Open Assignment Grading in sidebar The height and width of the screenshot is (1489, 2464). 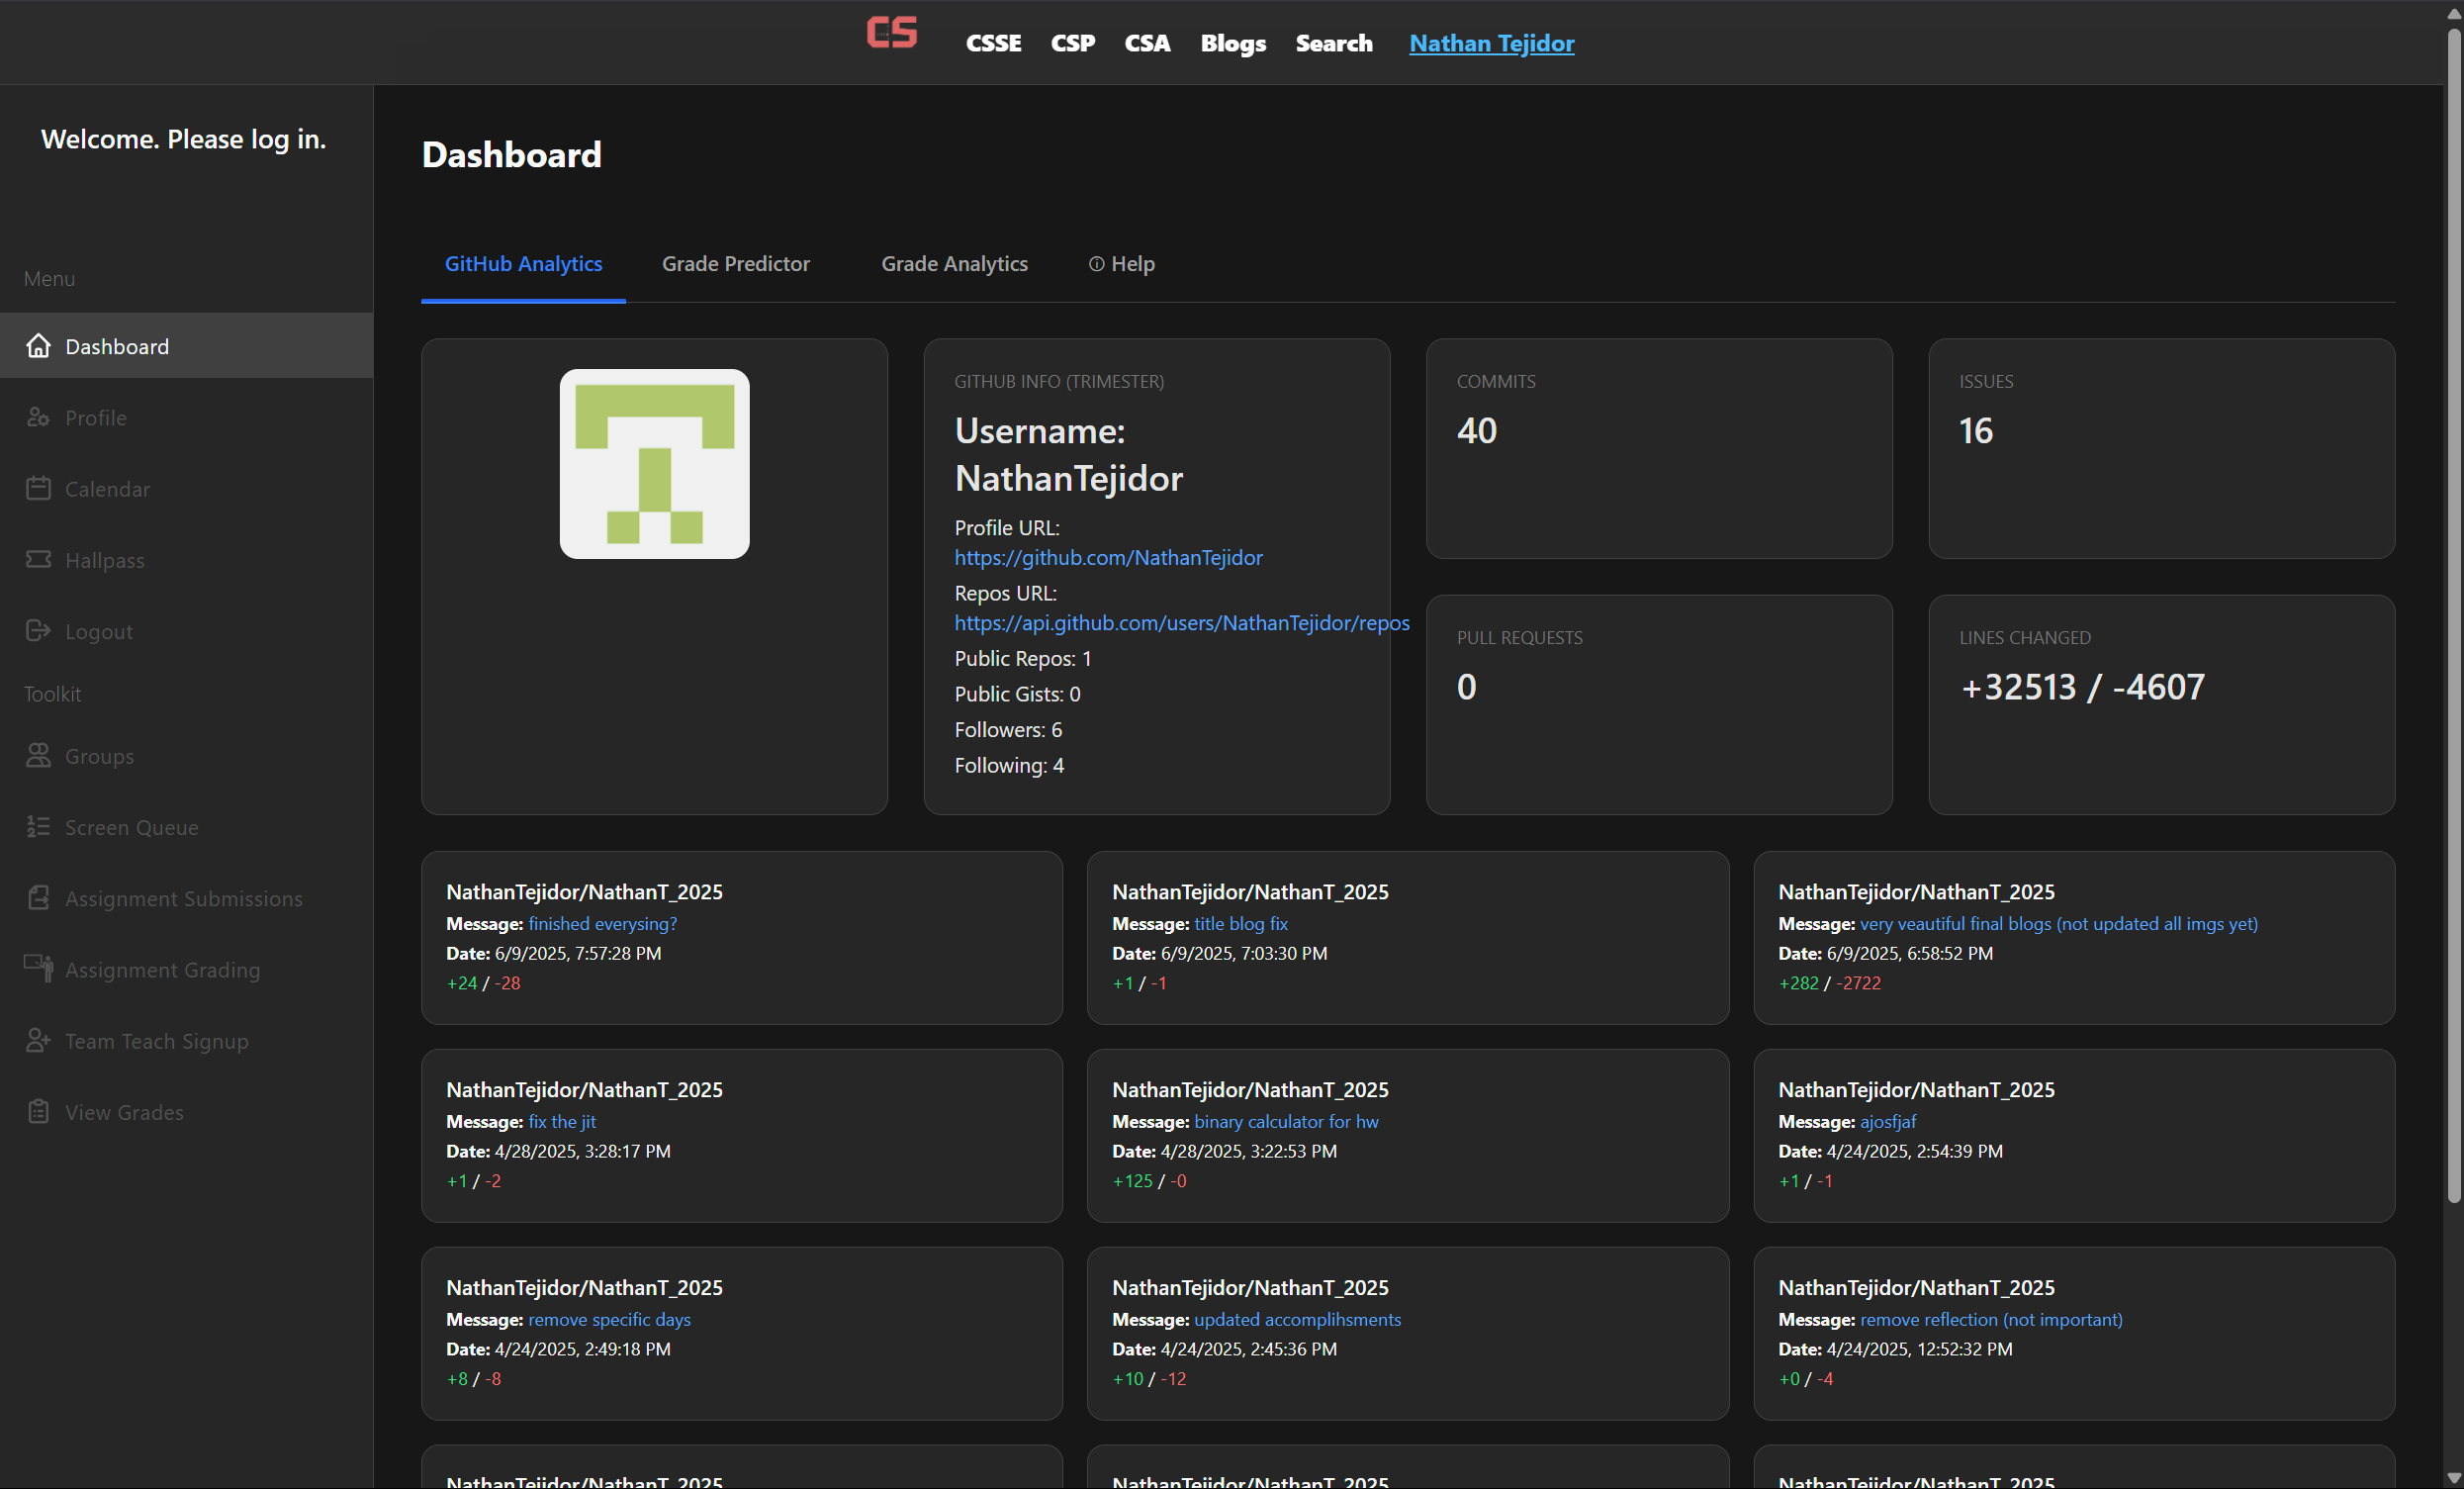(186, 969)
